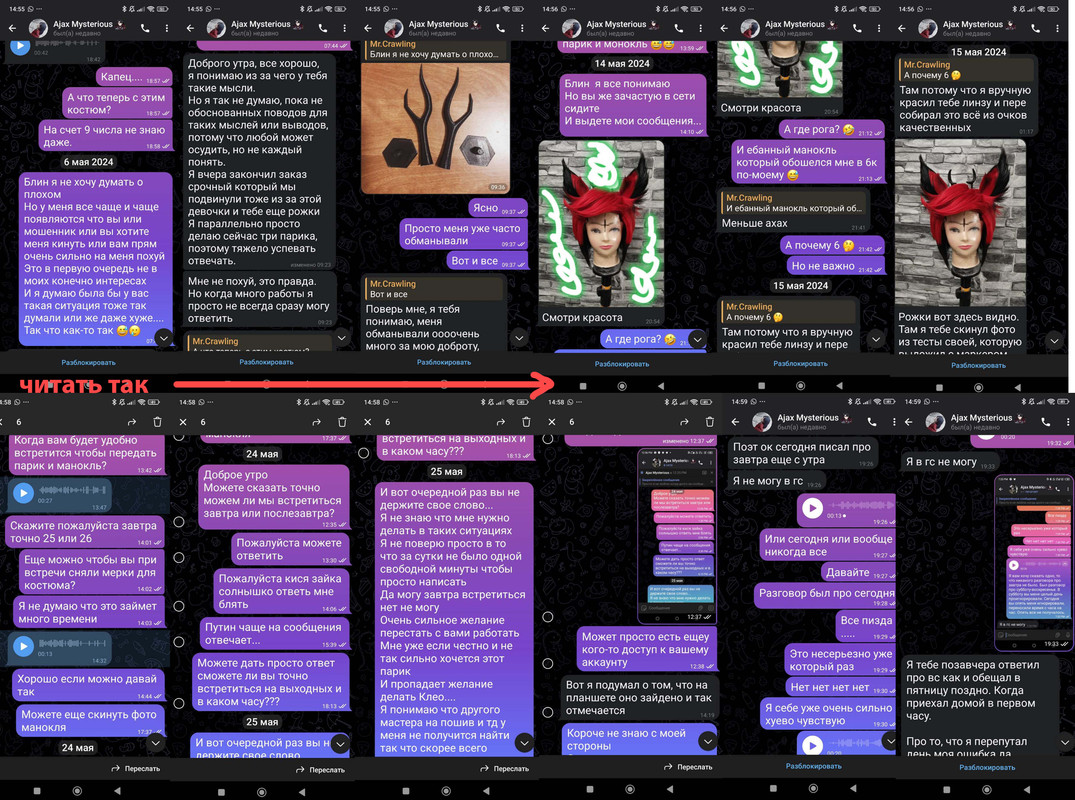Переслать button under 'Путин чаще' panel

click(320, 770)
